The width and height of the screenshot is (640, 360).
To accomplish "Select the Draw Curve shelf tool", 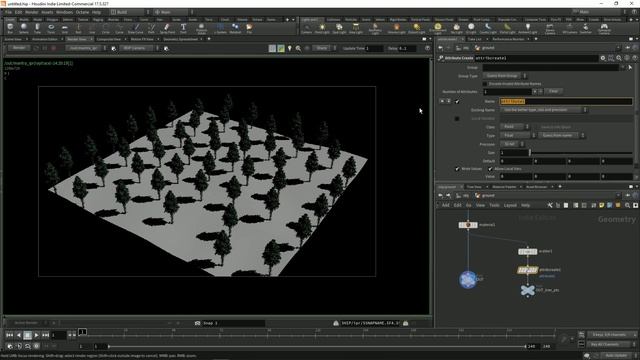I will [136, 28].
